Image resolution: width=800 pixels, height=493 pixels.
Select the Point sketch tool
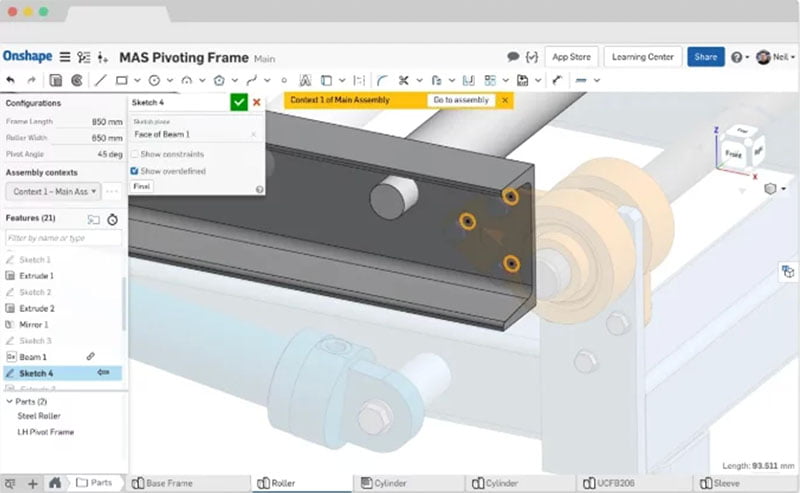284,80
